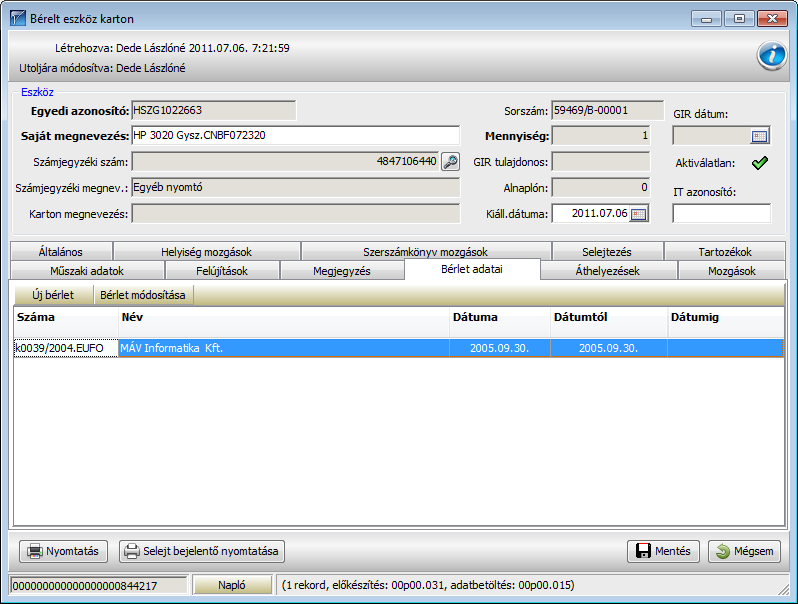Click the GIR tulajdonos field
798x604 pixels.
tap(601, 162)
